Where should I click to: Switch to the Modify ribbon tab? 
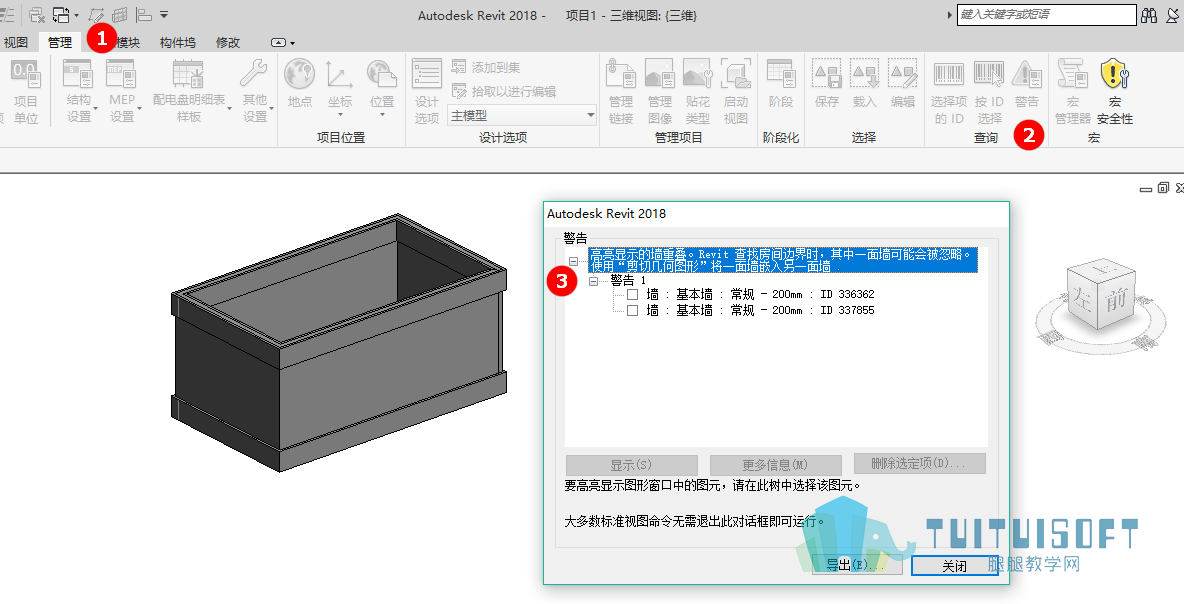click(x=228, y=42)
